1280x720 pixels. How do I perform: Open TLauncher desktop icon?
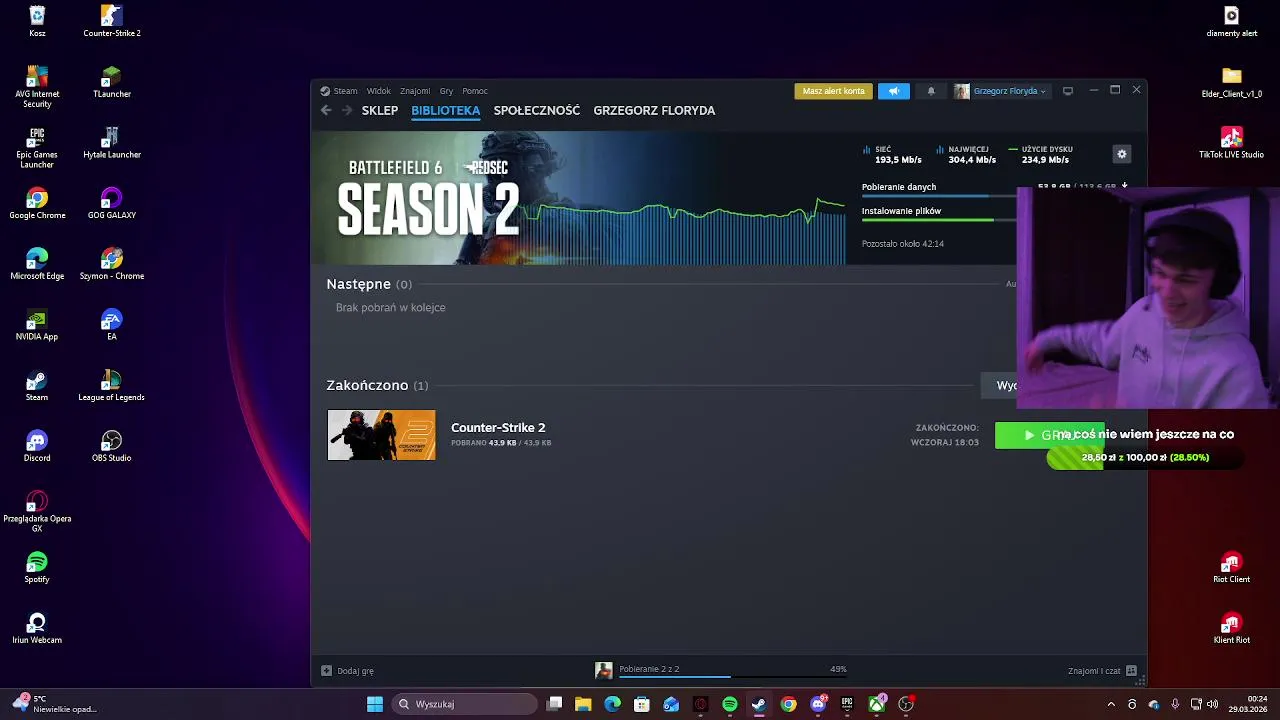112,82
